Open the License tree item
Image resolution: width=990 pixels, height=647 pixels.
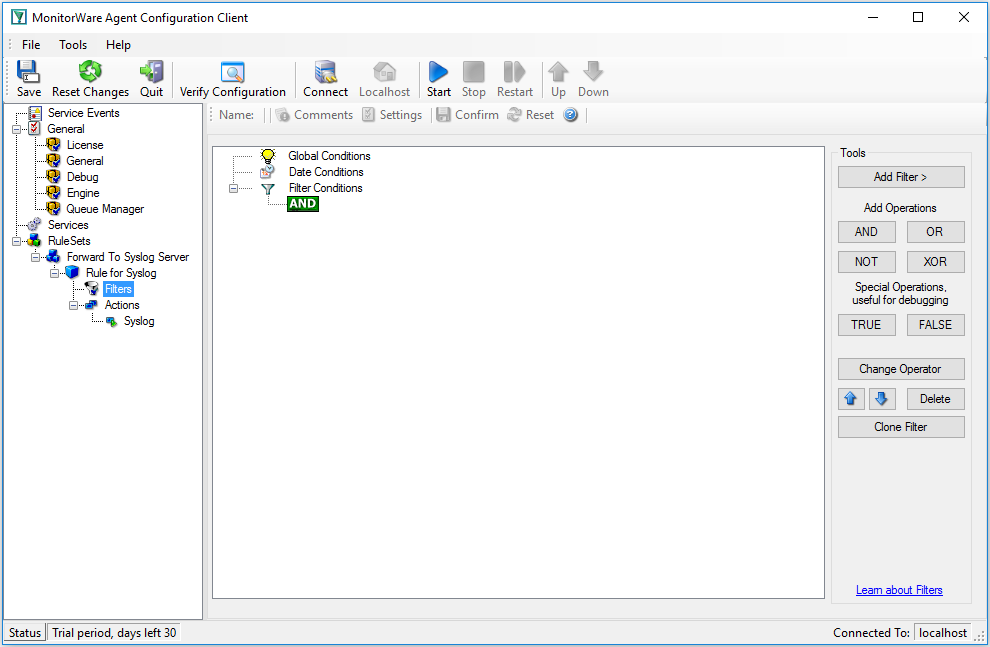pos(85,145)
